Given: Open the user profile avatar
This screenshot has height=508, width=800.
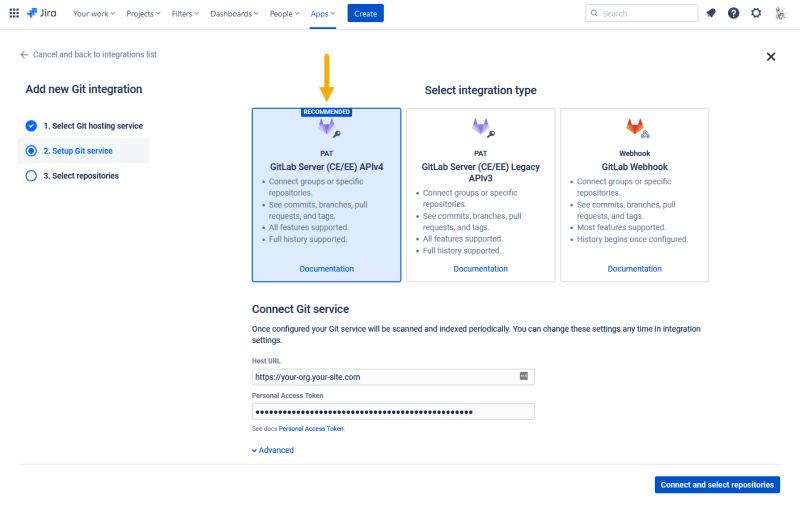Looking at the screenshot, I should (x=780, y=13).
